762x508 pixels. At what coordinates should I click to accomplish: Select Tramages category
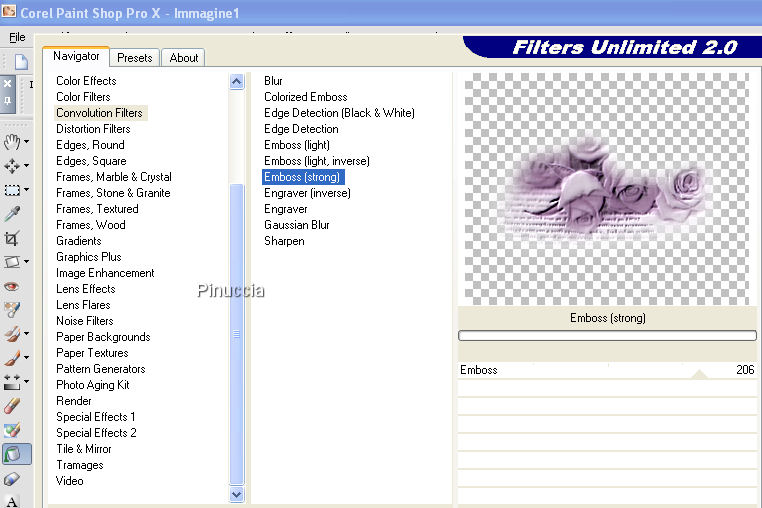[80, 465]
